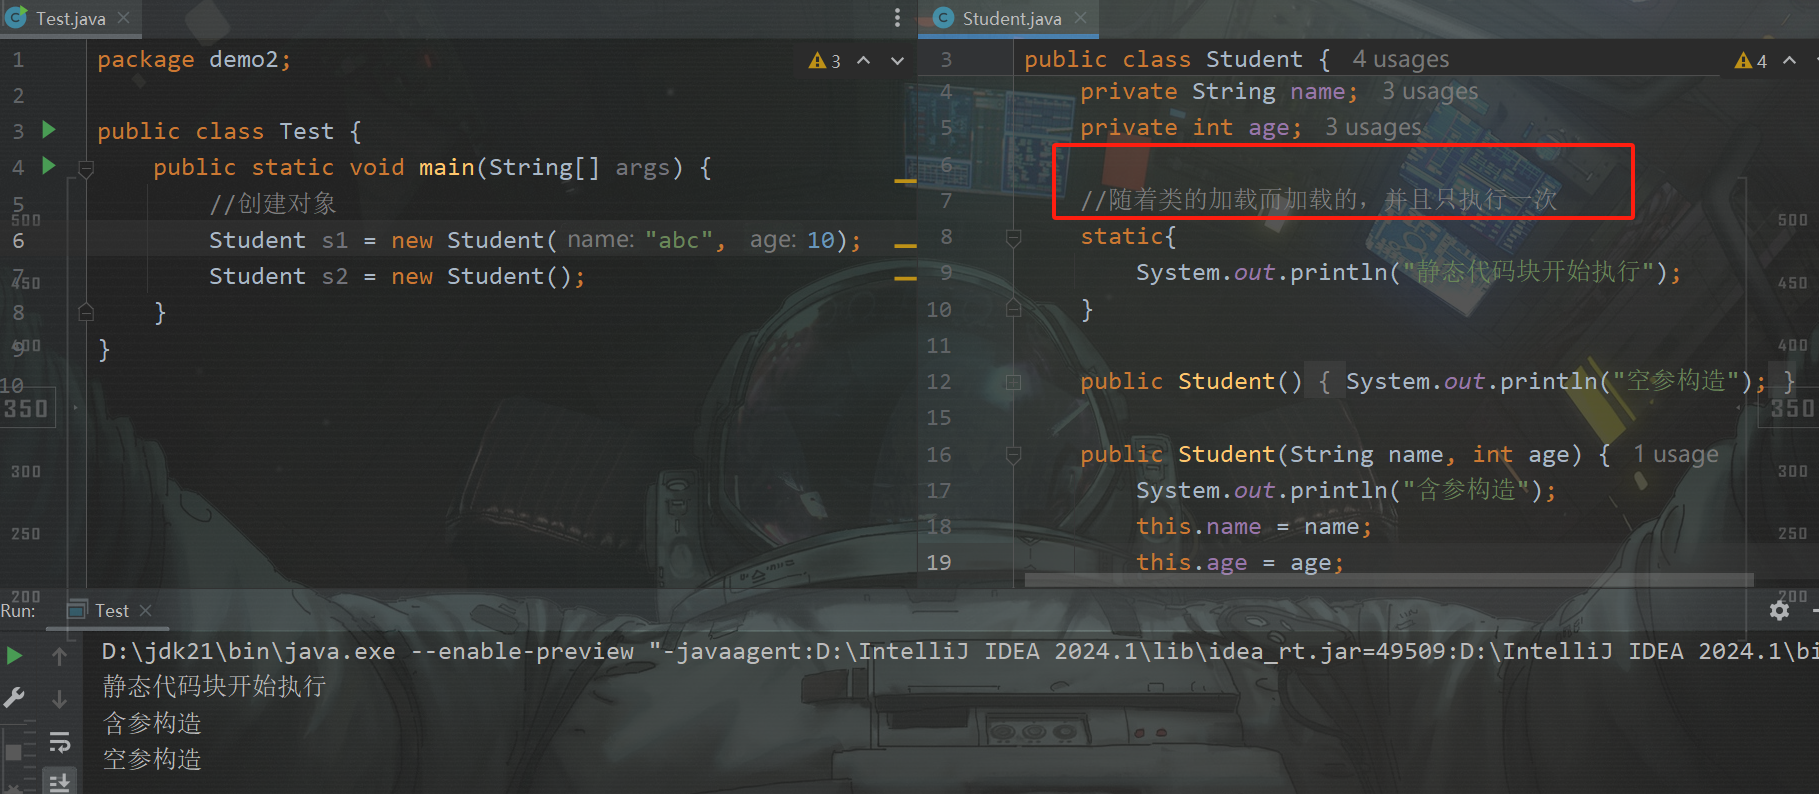This screenshot has width=1819, height=794.
Task: Open the '4 usages' hint for class Student
Action: (x=1400, y=59)
